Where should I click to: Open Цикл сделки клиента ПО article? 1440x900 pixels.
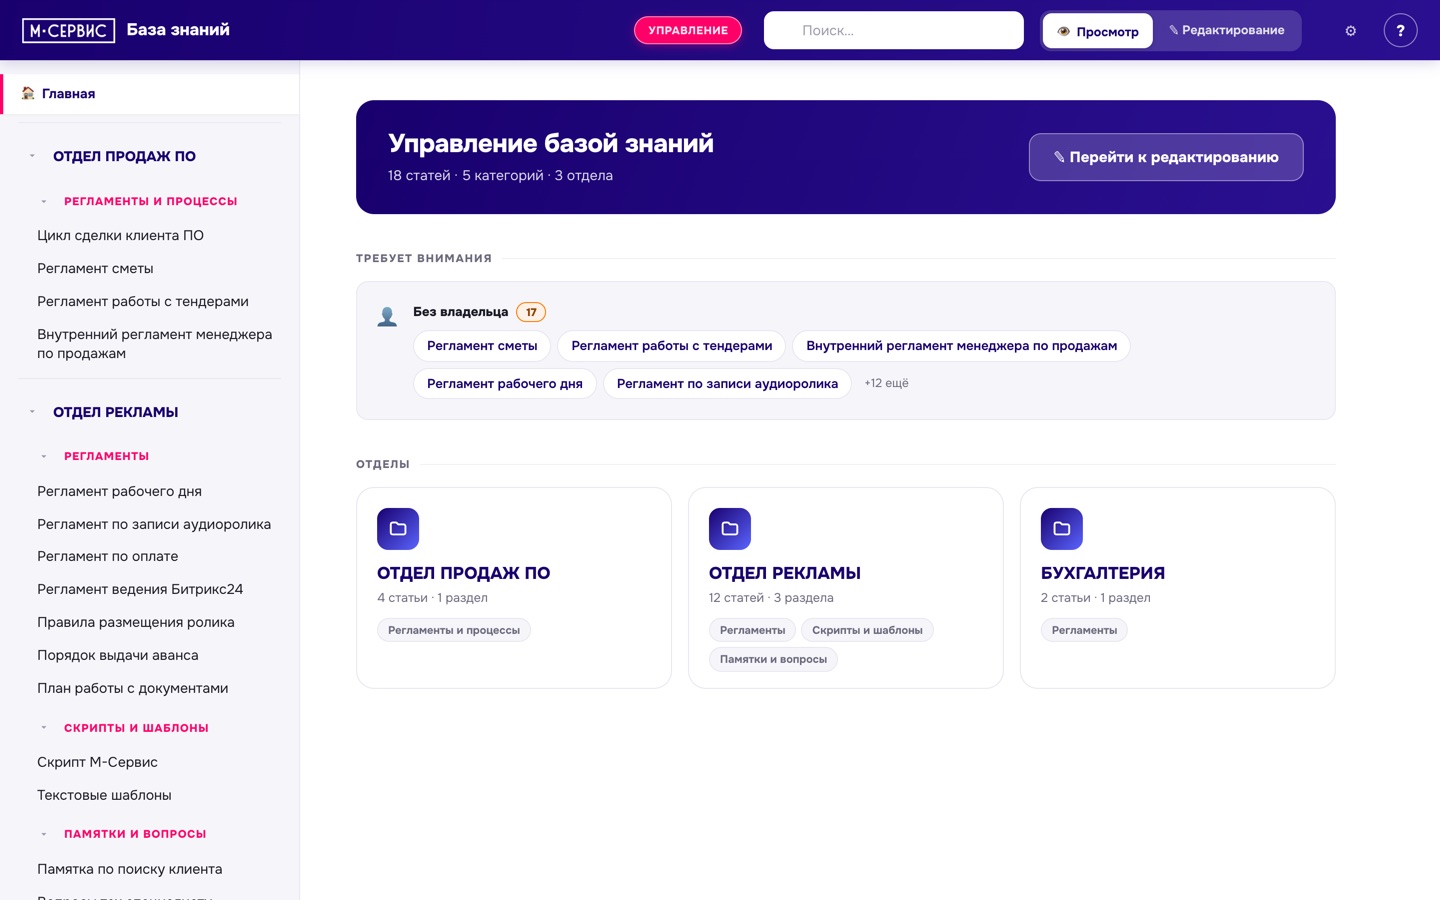(x=120, y=235)
